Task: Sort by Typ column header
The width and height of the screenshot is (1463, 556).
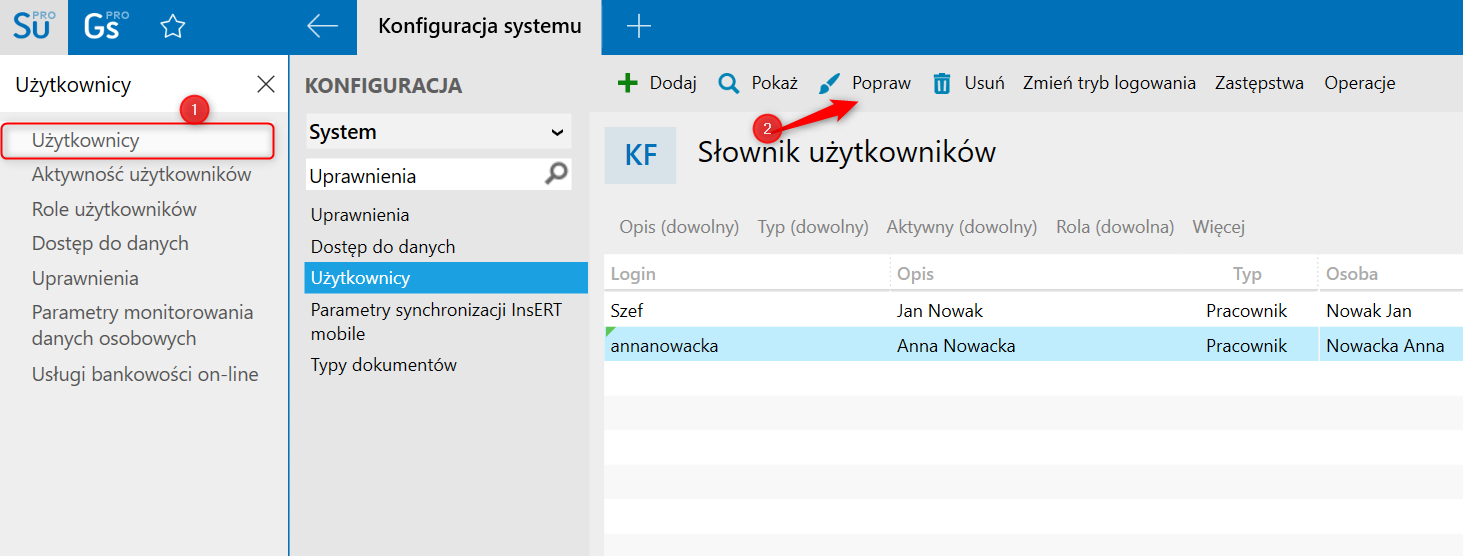Action: click(1247, 273)
